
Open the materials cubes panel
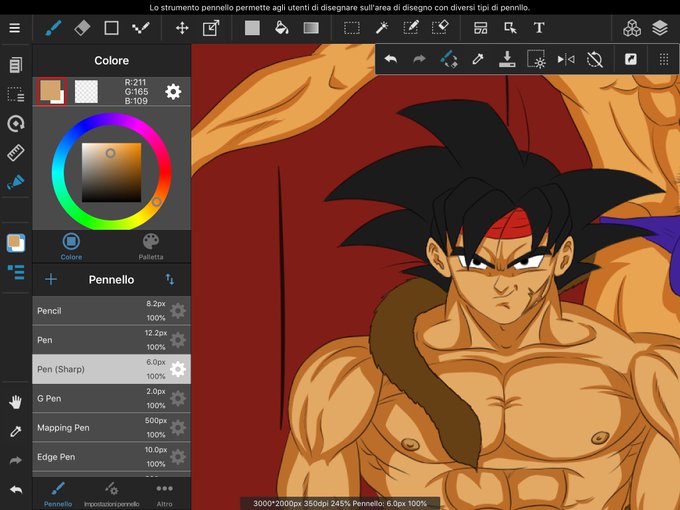tap(632, 28)
